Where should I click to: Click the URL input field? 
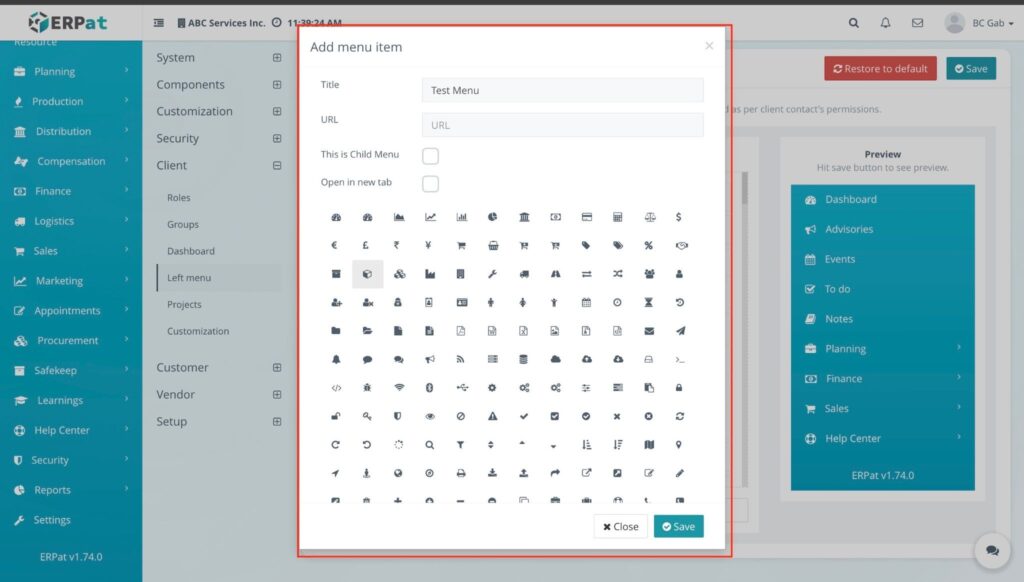tap(563, 125)
